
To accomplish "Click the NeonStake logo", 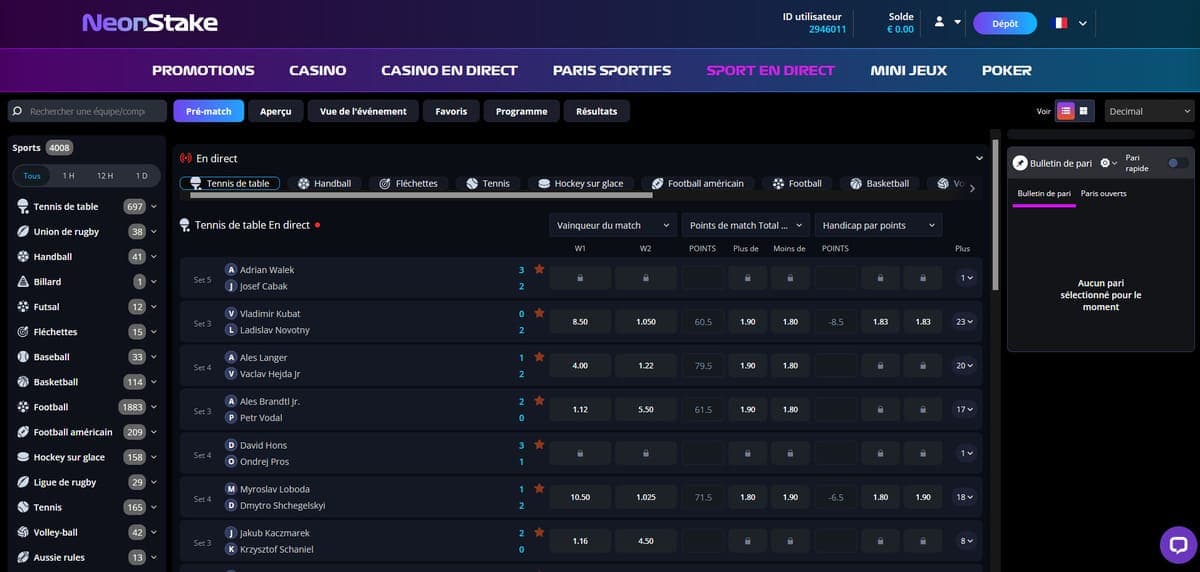I will point(149,22).
